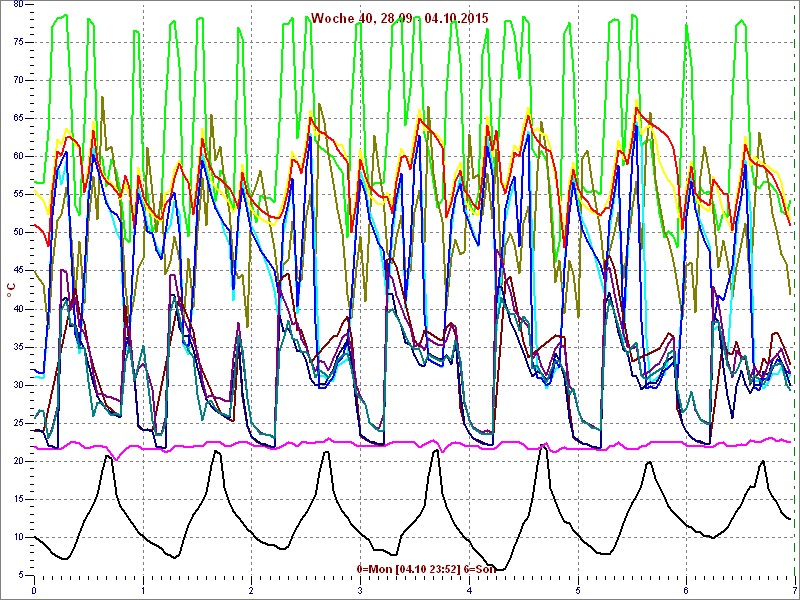Image resolution: width=800 pixels, height=600 pixels.
Task: Click the x-axis day label 2
Action: coord(252,591)
